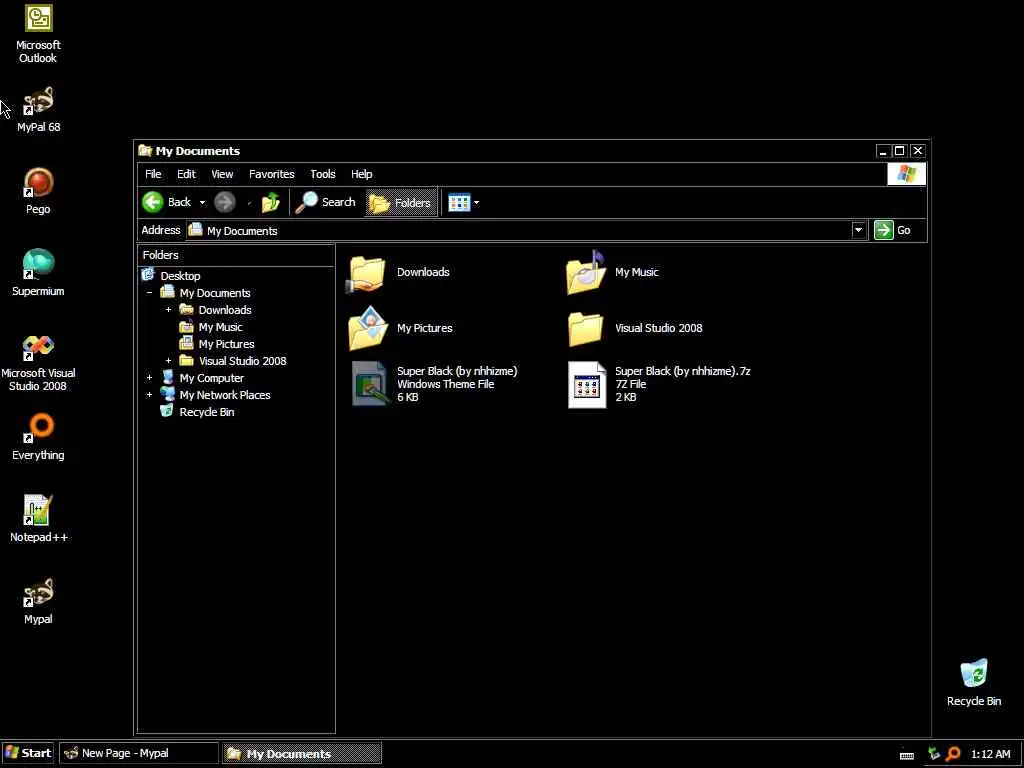Expand Downloads tree node

click(x=168, y=310)
